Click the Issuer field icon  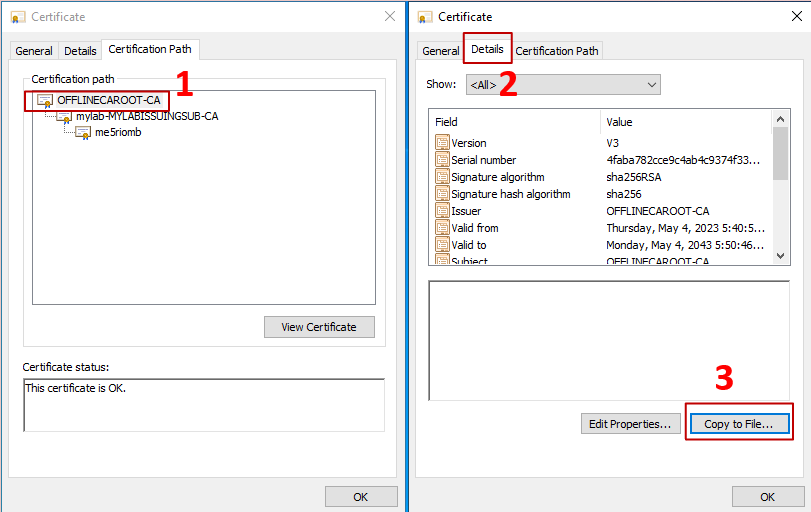point(443,211)
